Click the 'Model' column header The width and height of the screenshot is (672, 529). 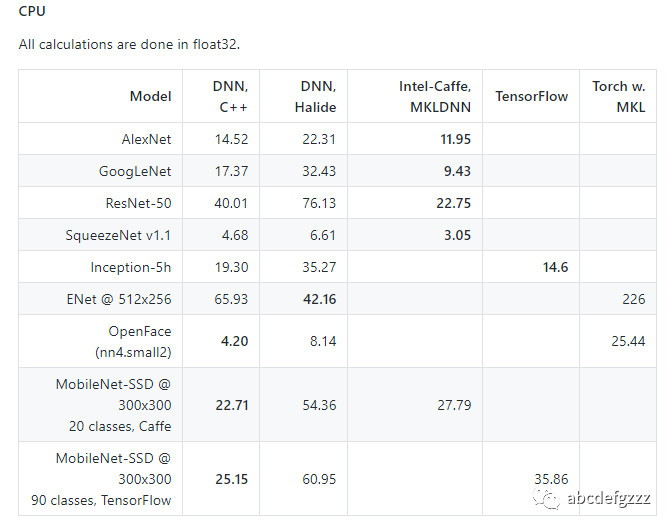(150, 96)
